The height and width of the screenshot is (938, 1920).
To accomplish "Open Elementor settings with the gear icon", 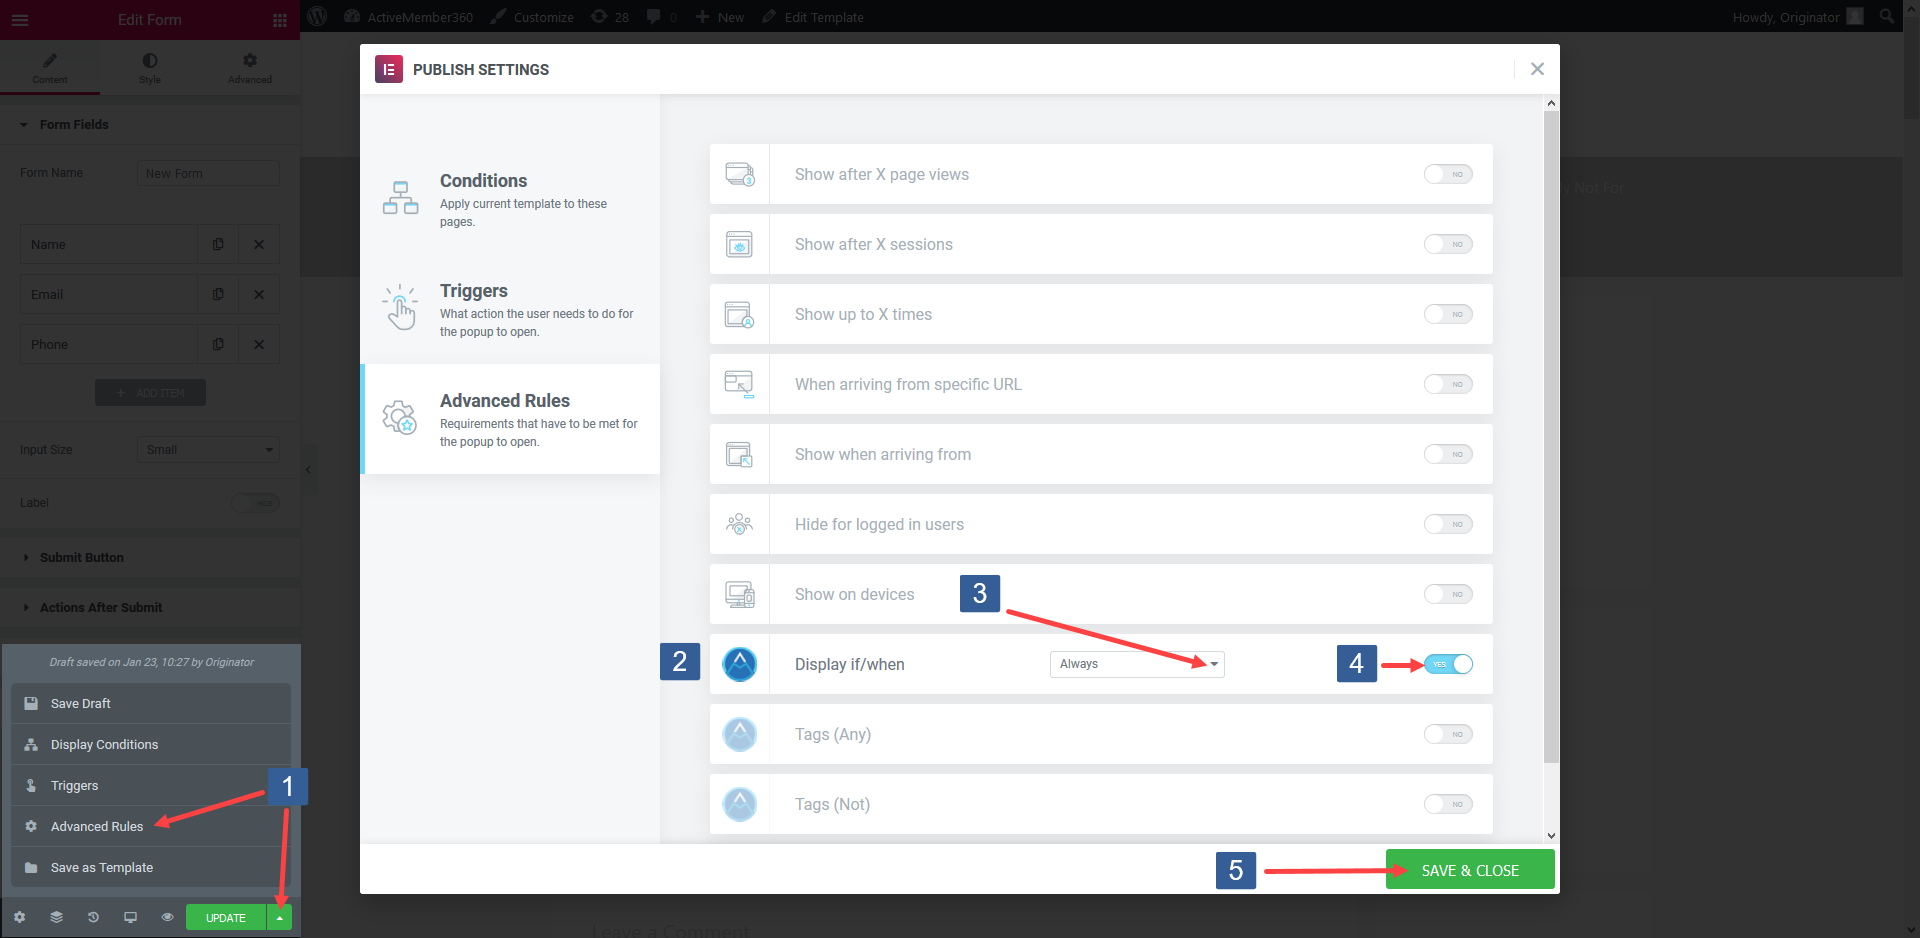I will tap(19, 917).
